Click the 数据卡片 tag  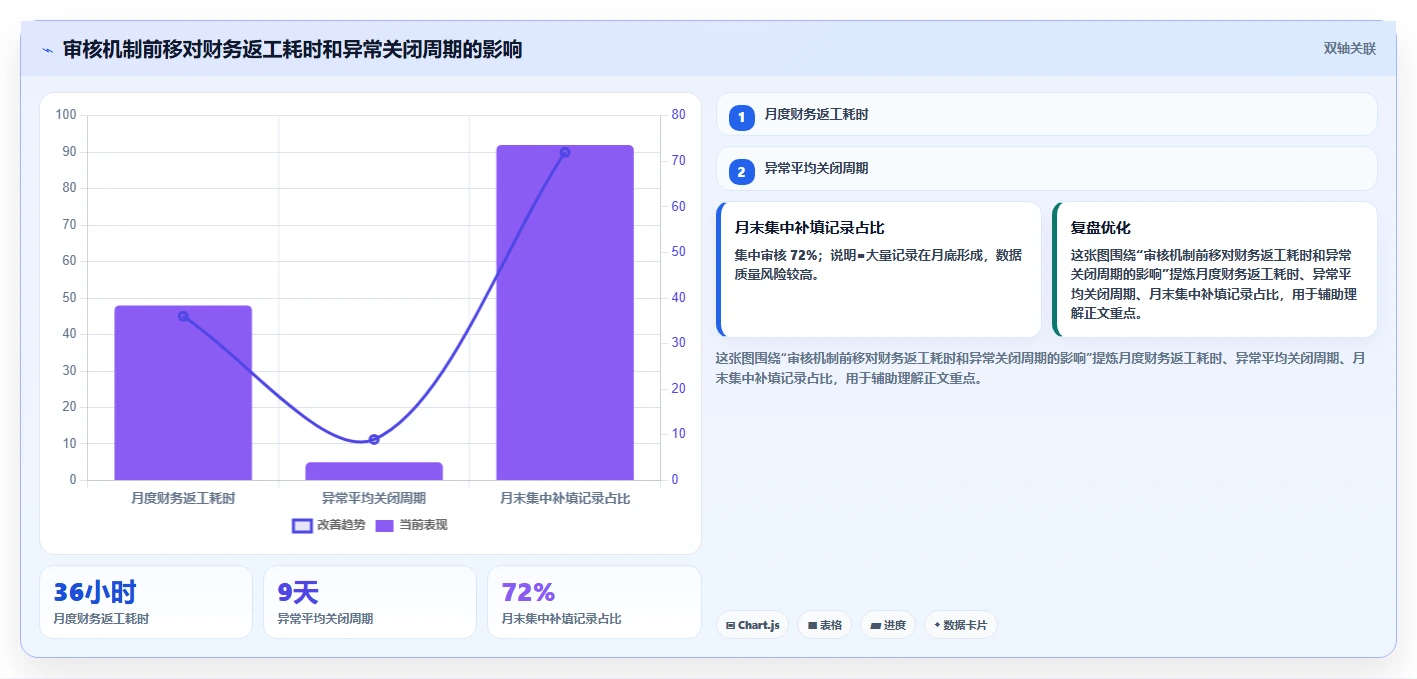point(961,625)
